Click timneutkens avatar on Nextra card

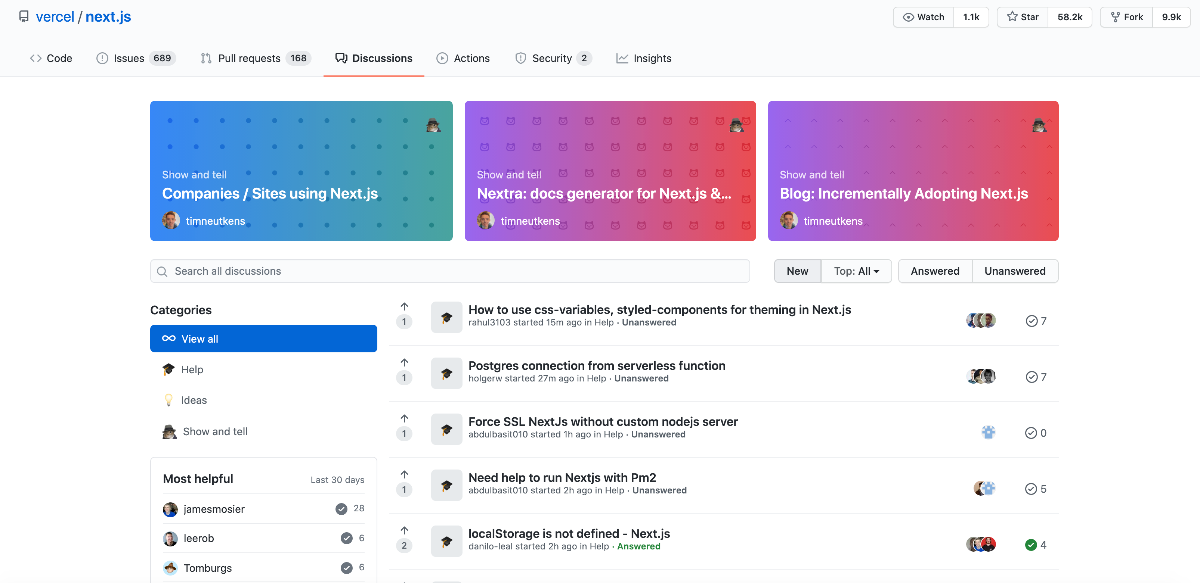(x=486, y=221)
